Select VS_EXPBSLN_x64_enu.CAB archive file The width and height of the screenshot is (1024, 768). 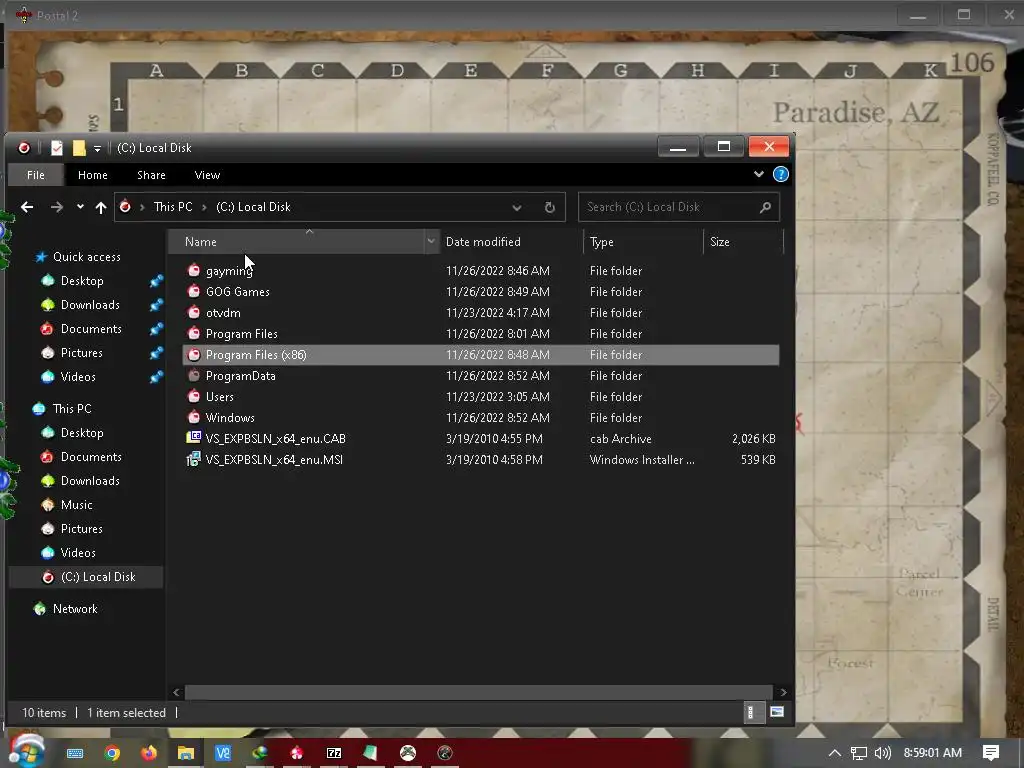click(x=276, y=439)
